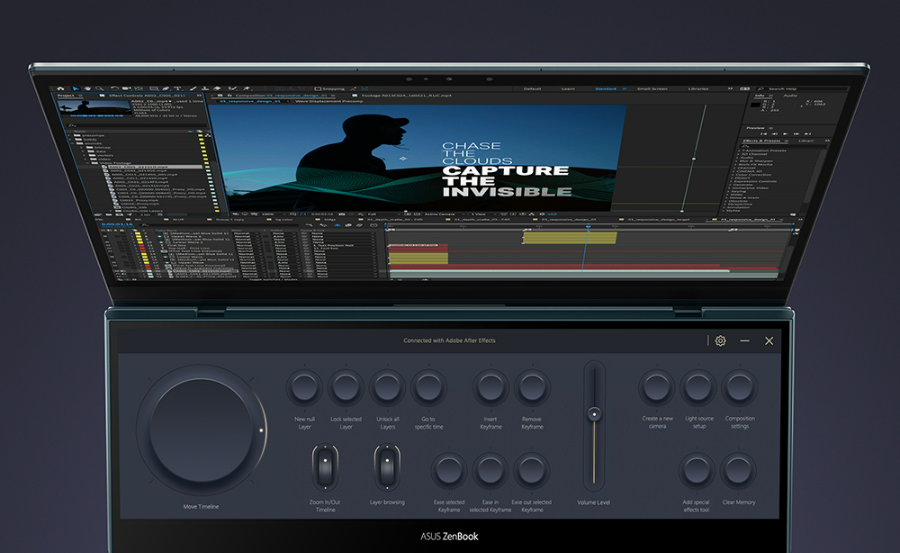Select the Brush tool
900x553 pixels.
click(193, 88)
